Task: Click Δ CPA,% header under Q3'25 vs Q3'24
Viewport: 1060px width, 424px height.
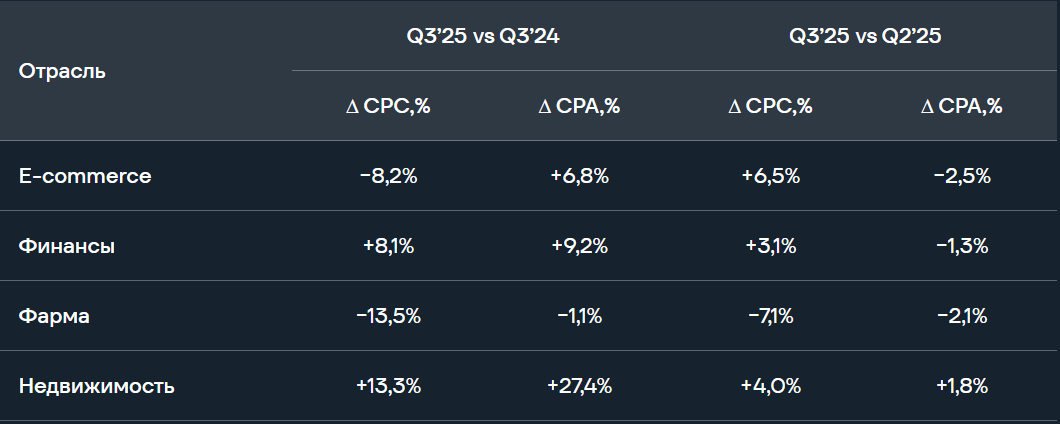Action: coord(579,106)
